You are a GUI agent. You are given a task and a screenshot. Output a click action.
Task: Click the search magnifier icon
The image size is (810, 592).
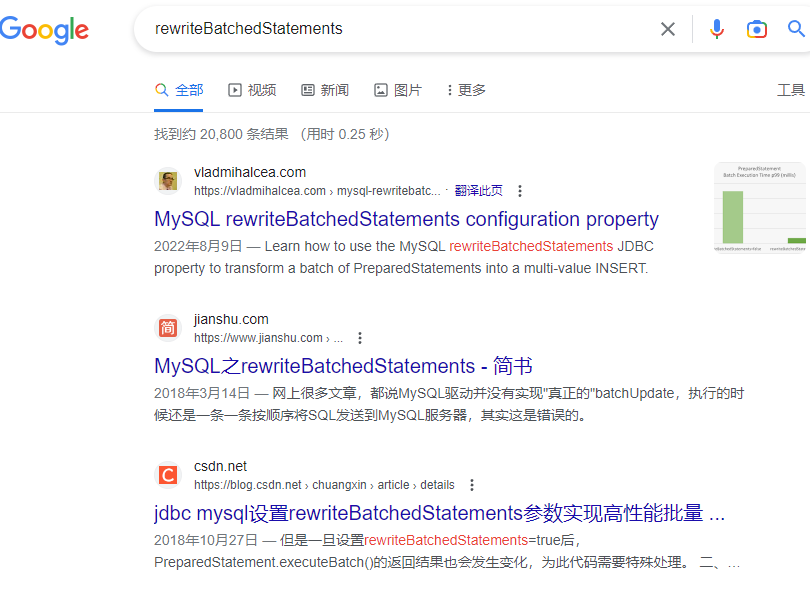coord(794,29)
